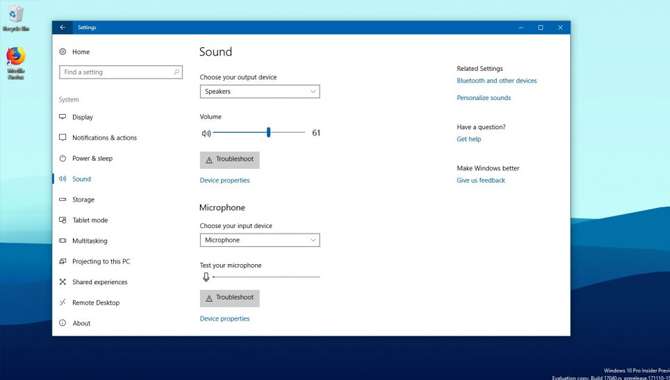This screenshot has height=380, width=670.
Task: Go to Settings Home
Action: [x=81, y=52]
